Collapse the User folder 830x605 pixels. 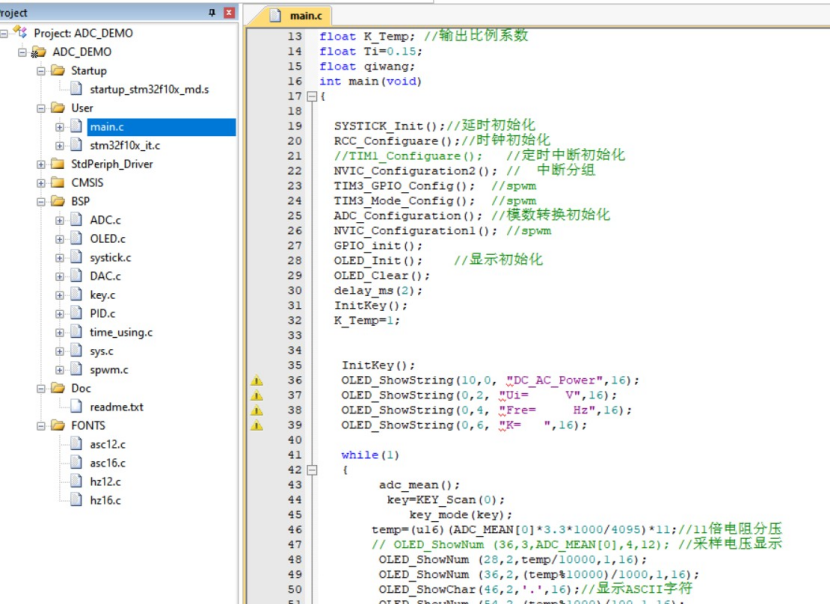click(41, 109)
